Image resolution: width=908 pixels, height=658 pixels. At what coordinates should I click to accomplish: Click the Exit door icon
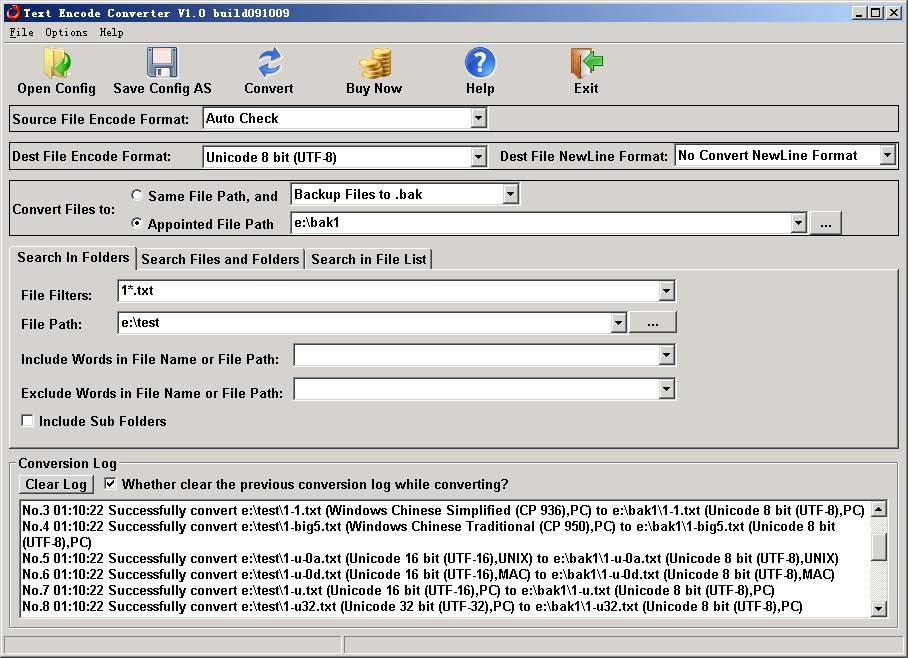tap(586, 63)
